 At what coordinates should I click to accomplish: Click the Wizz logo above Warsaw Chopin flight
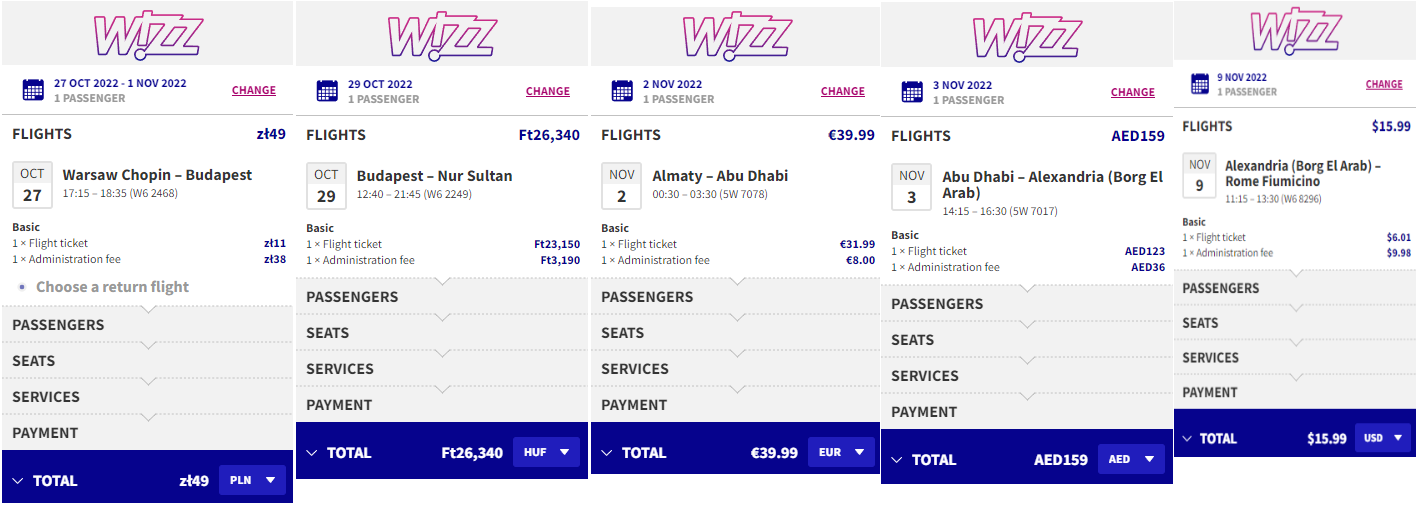[x=147, y=36]
